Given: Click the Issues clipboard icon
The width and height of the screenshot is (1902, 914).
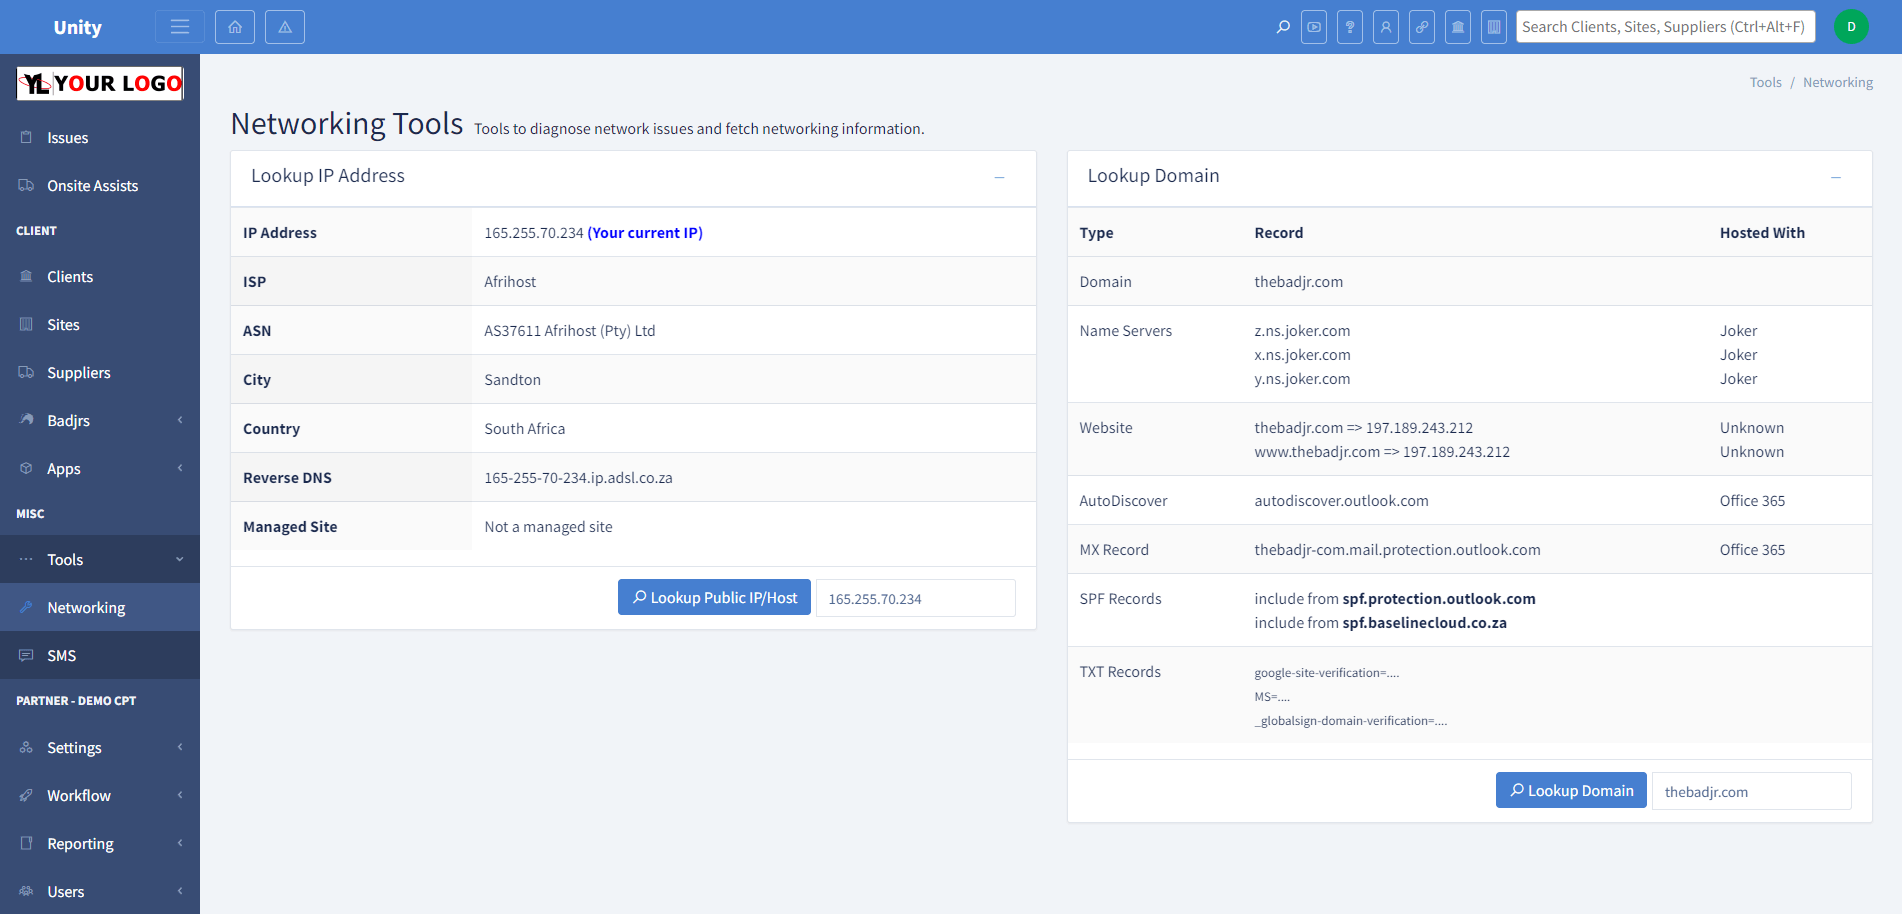Looking at the screenshot, I should click(x=26, y=137).
